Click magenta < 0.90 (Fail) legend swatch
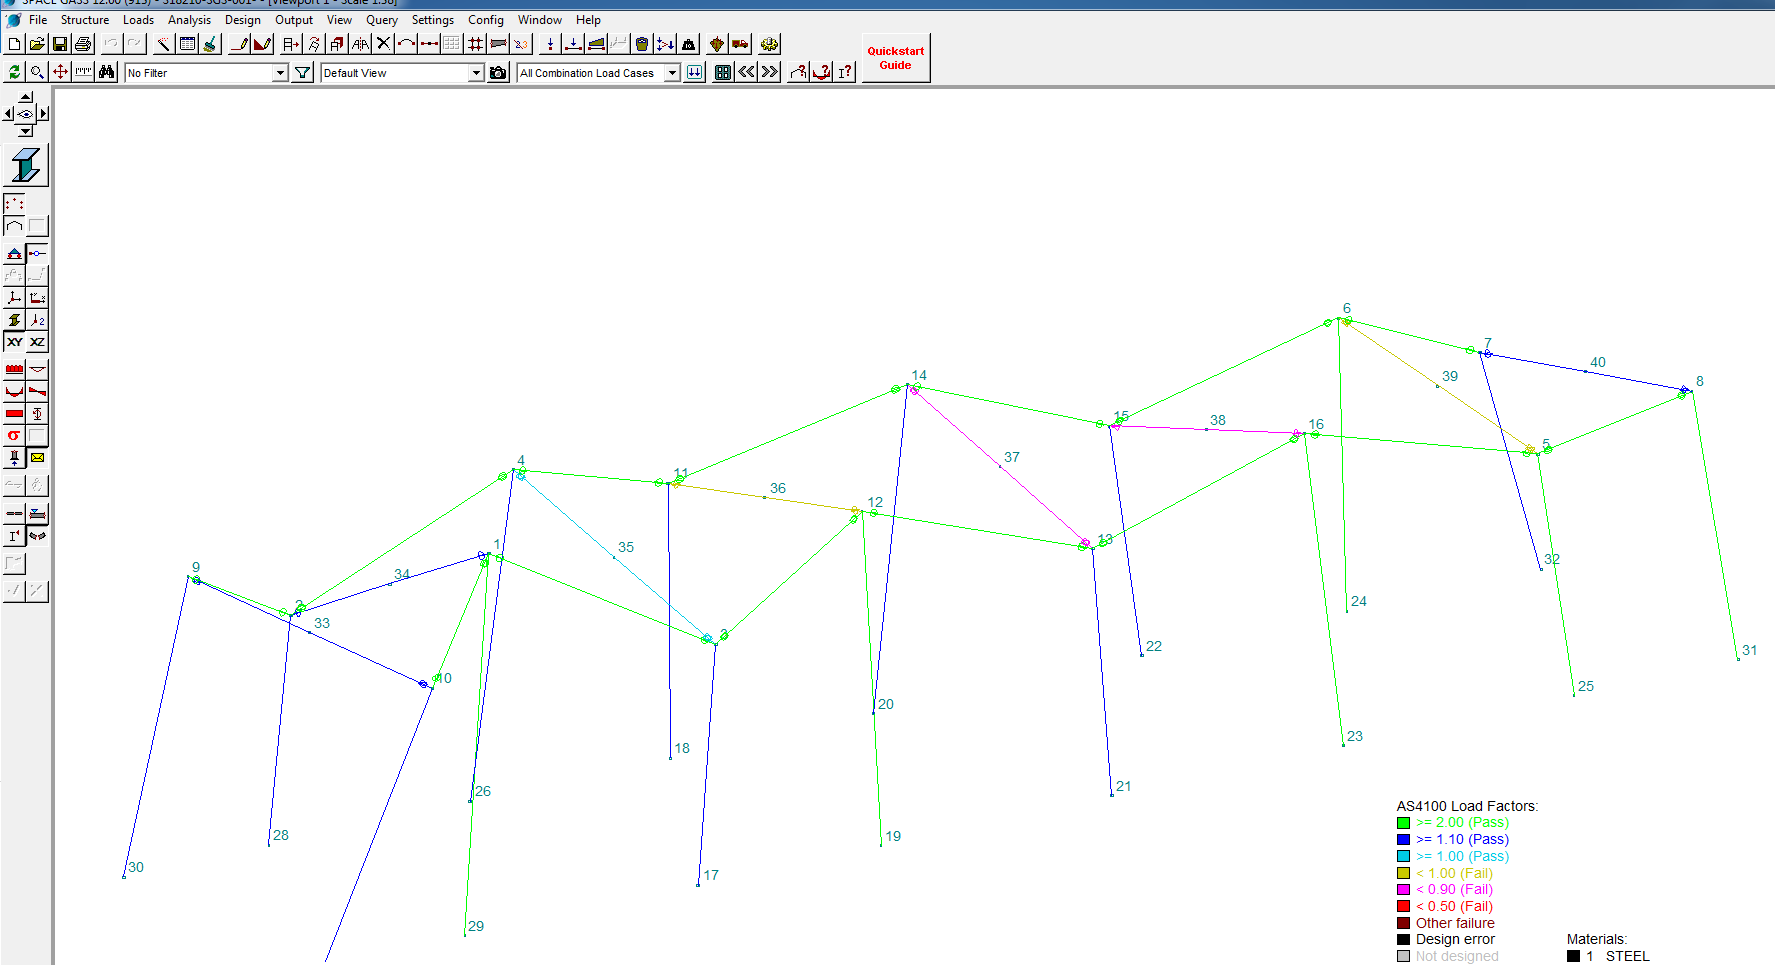The height and width of the screenshot is (965, 1775). (1404, 890)
